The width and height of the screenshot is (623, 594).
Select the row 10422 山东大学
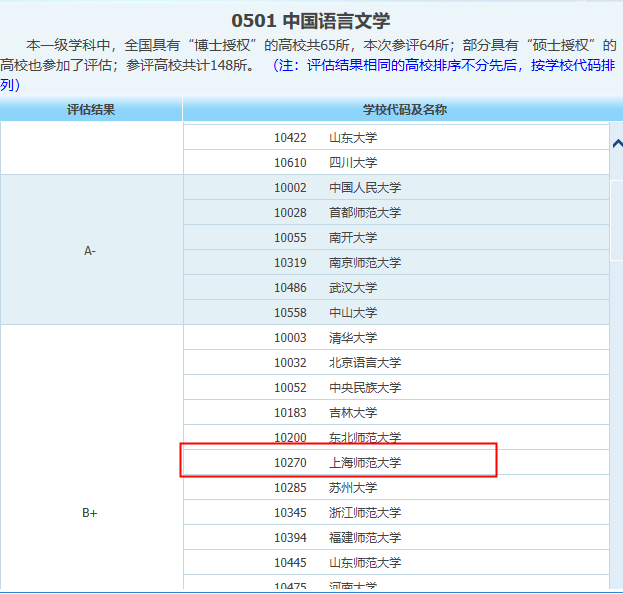(396, 137)
